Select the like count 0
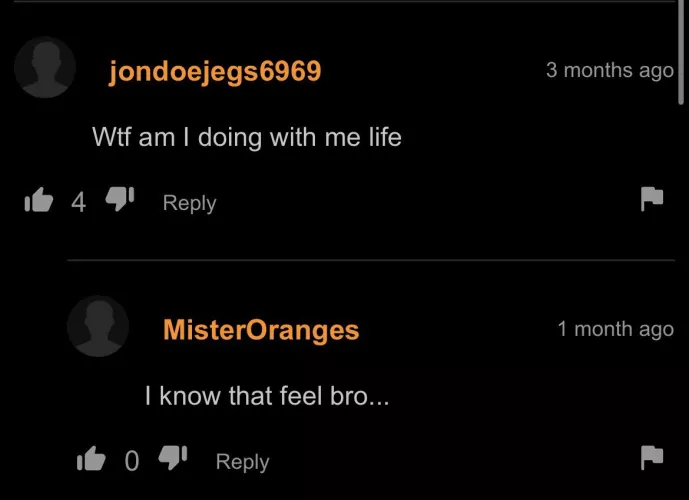This screenshot has width=689, height=500. coord(132,461)
